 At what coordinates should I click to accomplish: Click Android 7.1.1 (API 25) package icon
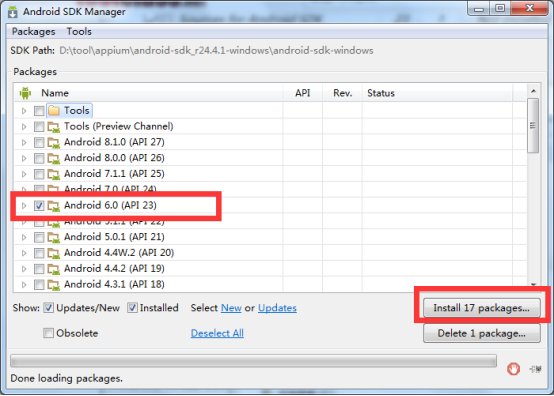[54, 175]
